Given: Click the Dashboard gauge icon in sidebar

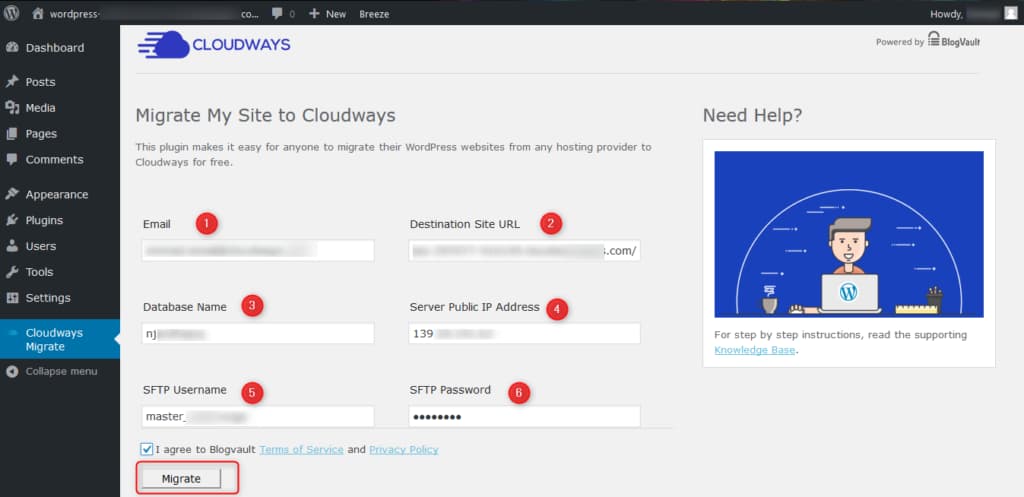Looking at the screenshot, I should [12, 48].
